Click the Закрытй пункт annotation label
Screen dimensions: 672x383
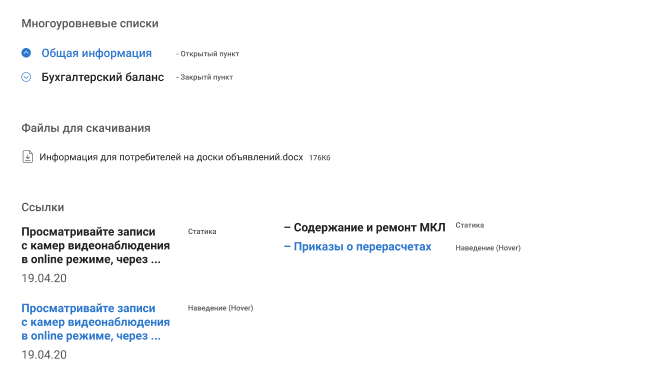coord(204,78)
